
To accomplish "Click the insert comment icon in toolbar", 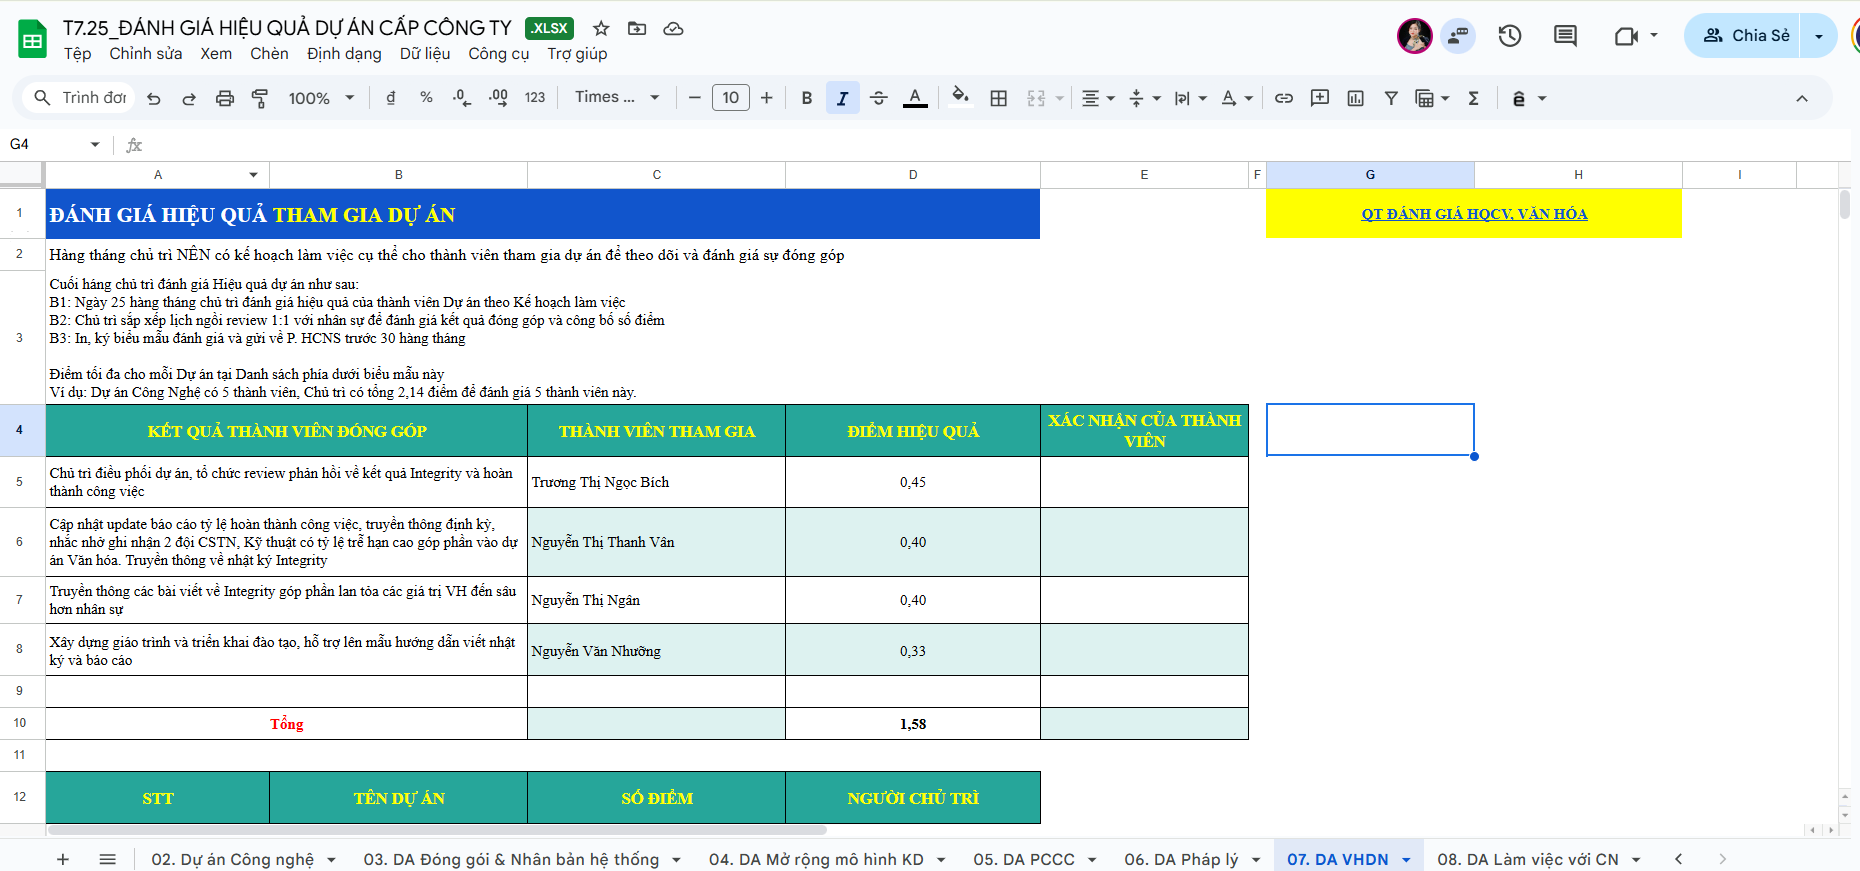I will 1320,98.
